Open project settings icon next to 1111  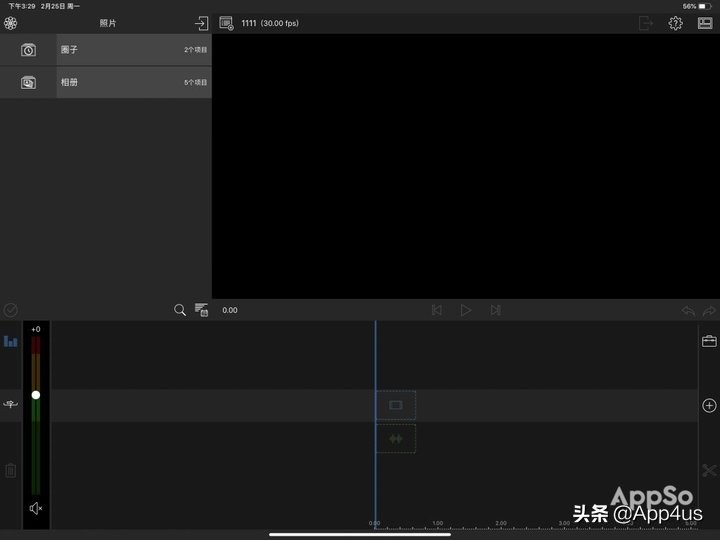coord(226,23)
